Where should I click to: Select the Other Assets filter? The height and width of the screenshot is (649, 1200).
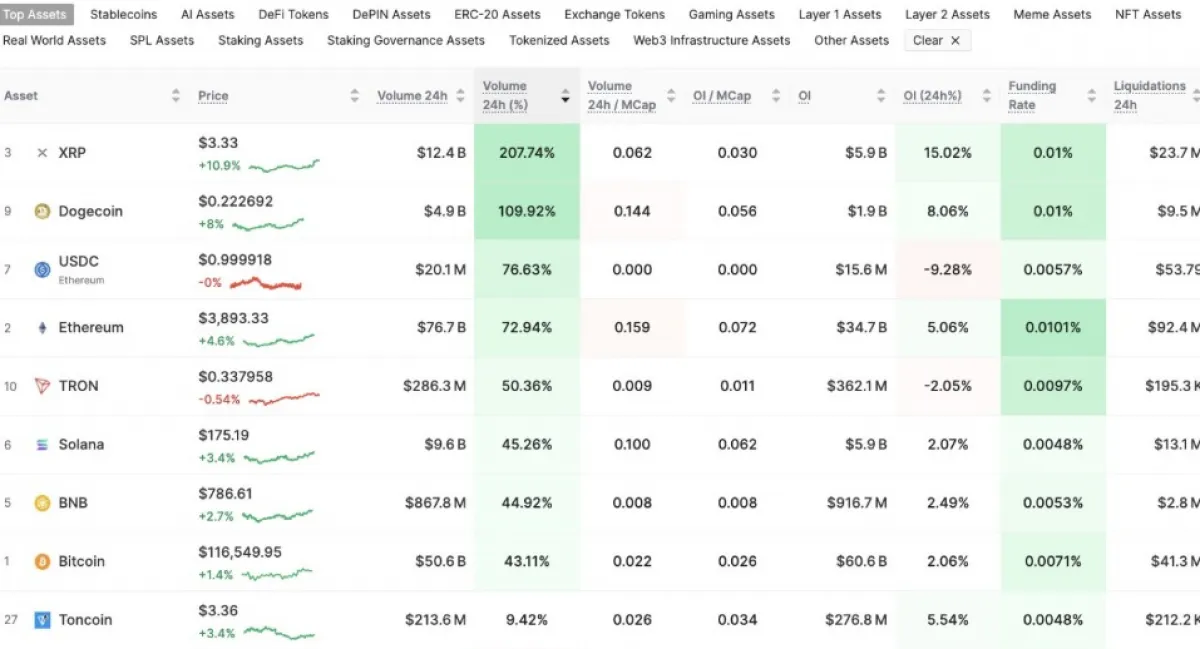tap(851, 40)
